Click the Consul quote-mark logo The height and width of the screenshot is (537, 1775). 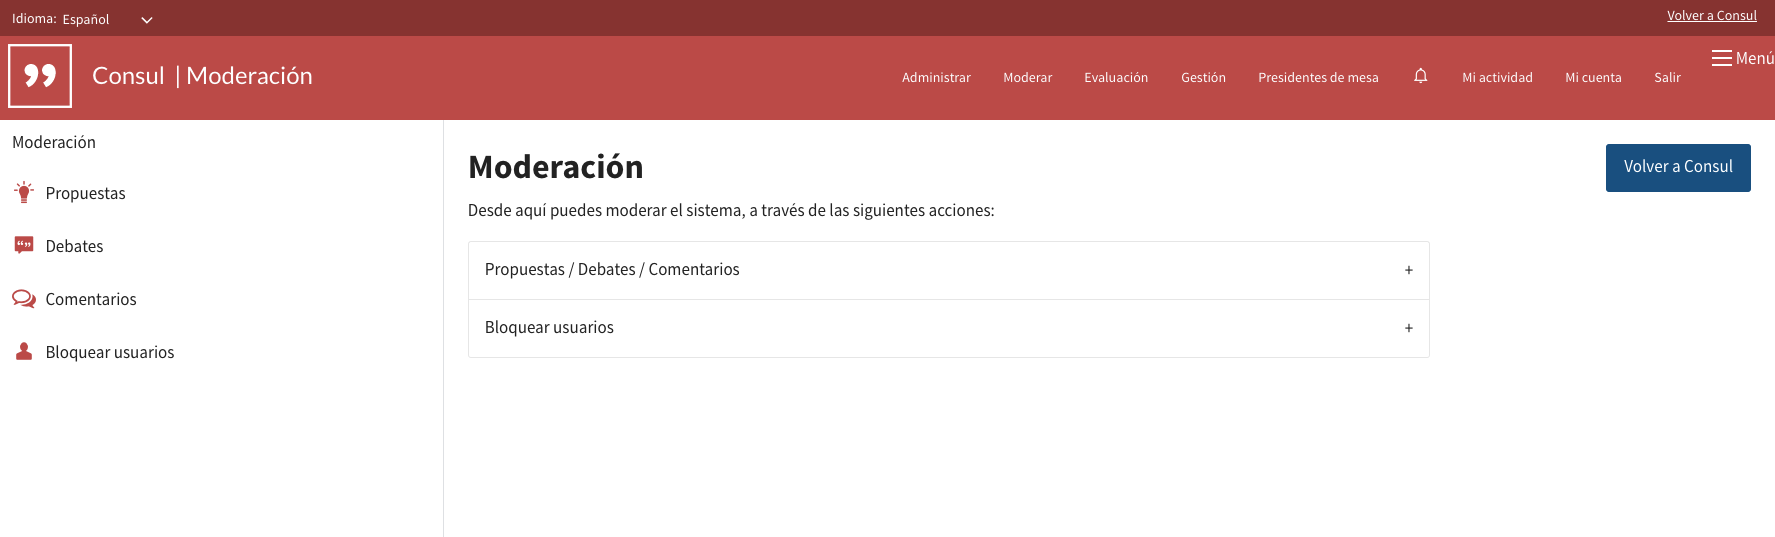(40, 76)
